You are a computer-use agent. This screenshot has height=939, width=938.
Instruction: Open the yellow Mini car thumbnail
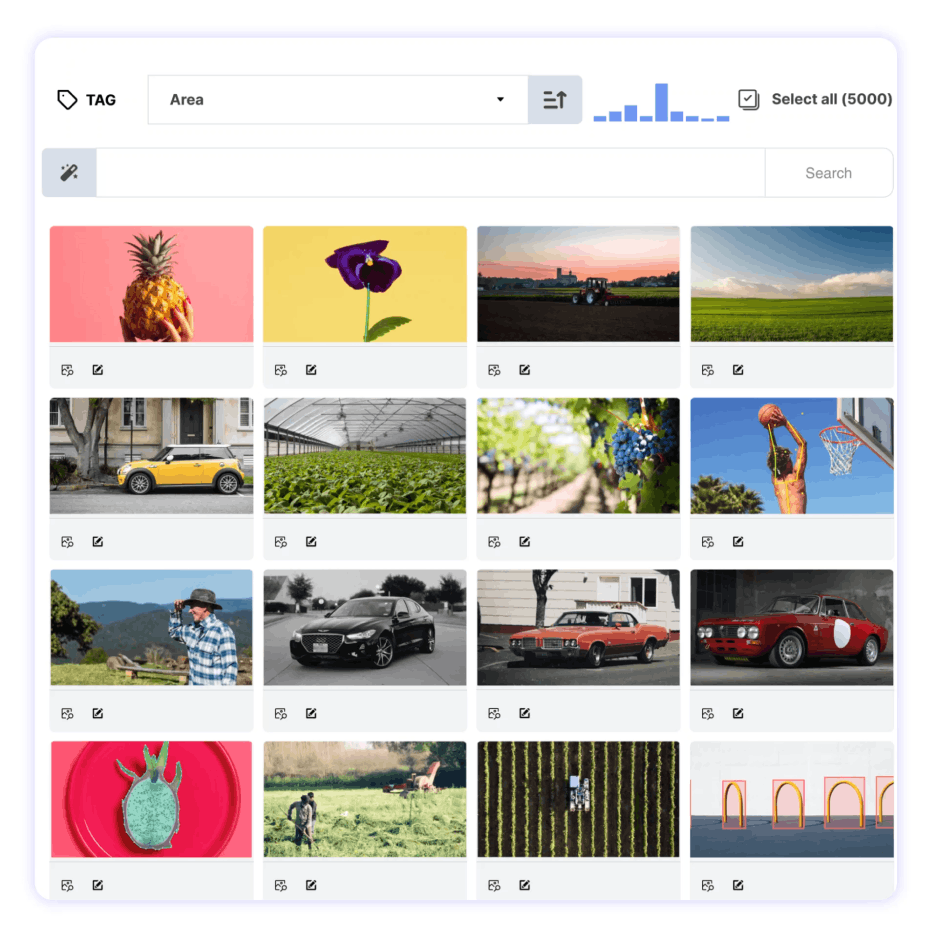[152, 456]
